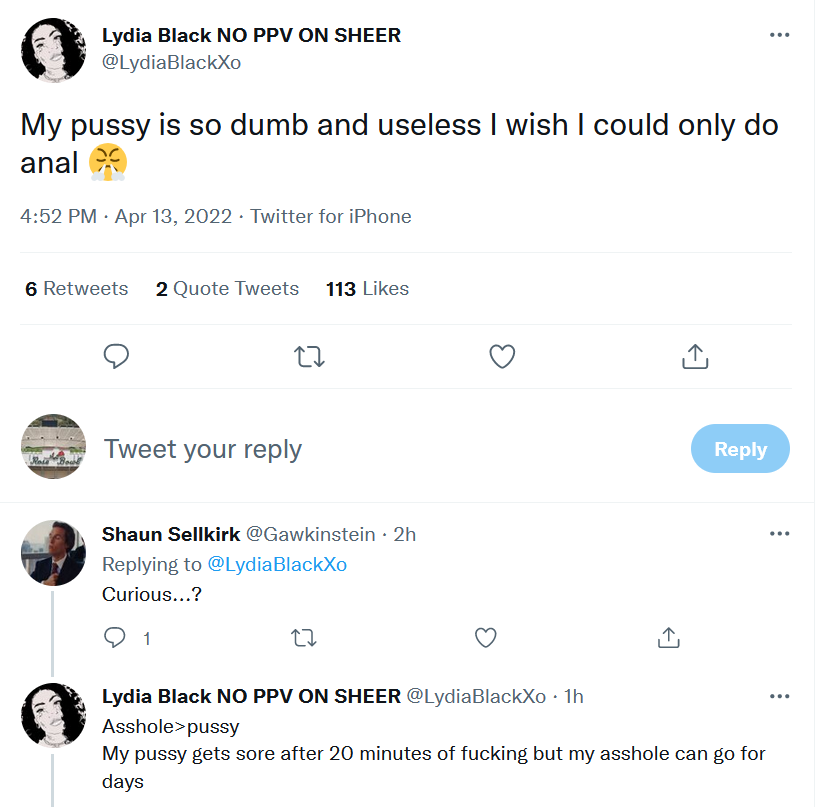View the 113 Likes list

tap(367, 289)
